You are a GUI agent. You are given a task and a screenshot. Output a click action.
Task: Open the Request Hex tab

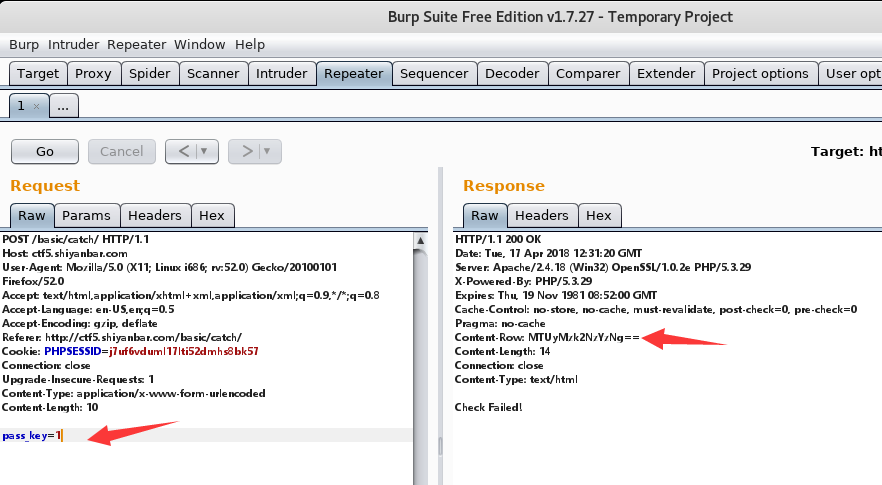[212, 215]
